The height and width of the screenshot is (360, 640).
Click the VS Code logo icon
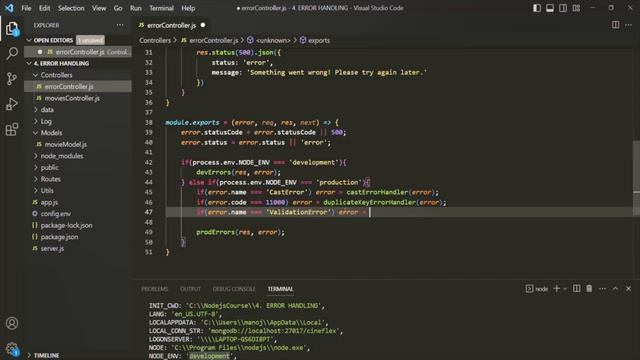click(x=9, y=8)
